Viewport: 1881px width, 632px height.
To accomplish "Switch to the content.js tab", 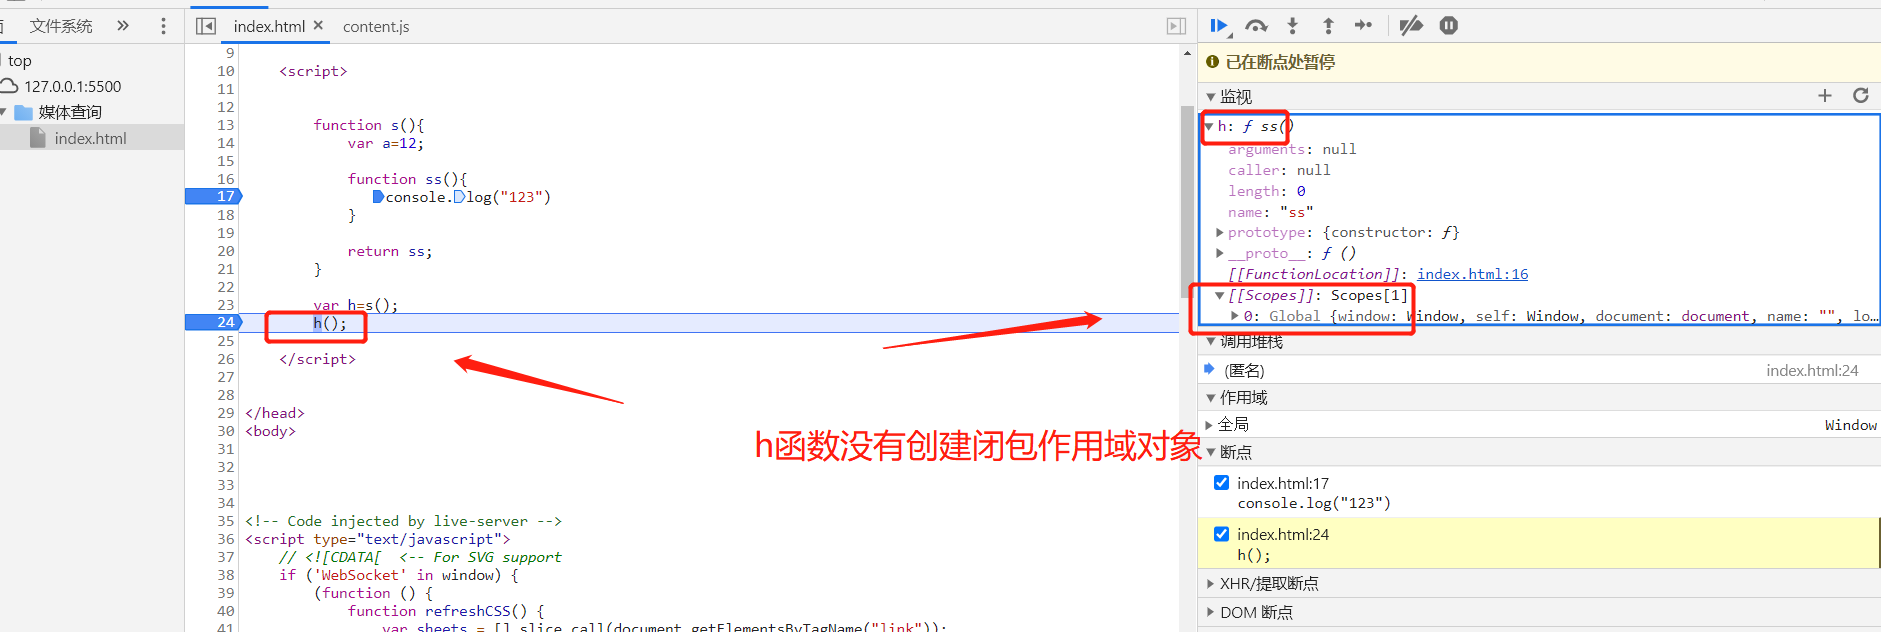I will tap(376, 26).
